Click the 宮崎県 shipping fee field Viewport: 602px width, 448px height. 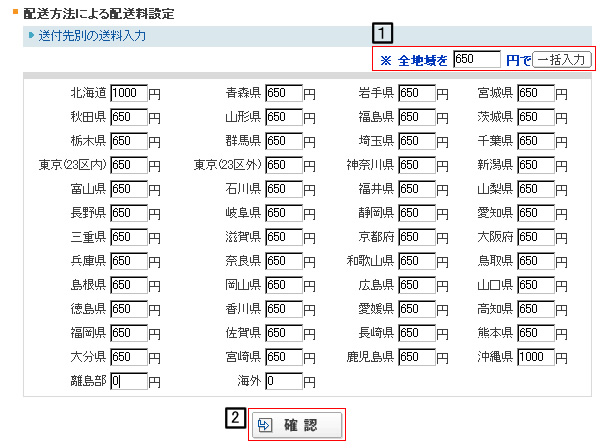(x=284, y=357)
